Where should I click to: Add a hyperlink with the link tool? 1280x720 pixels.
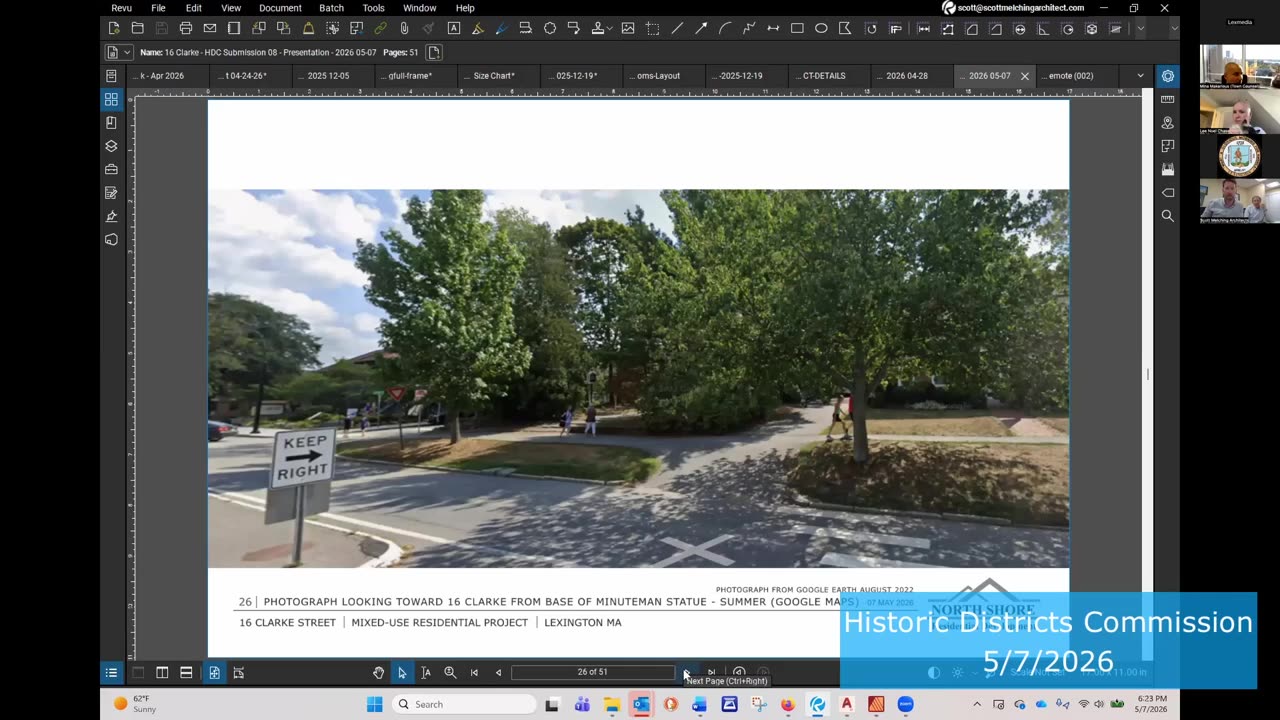[x=380, y=29]
